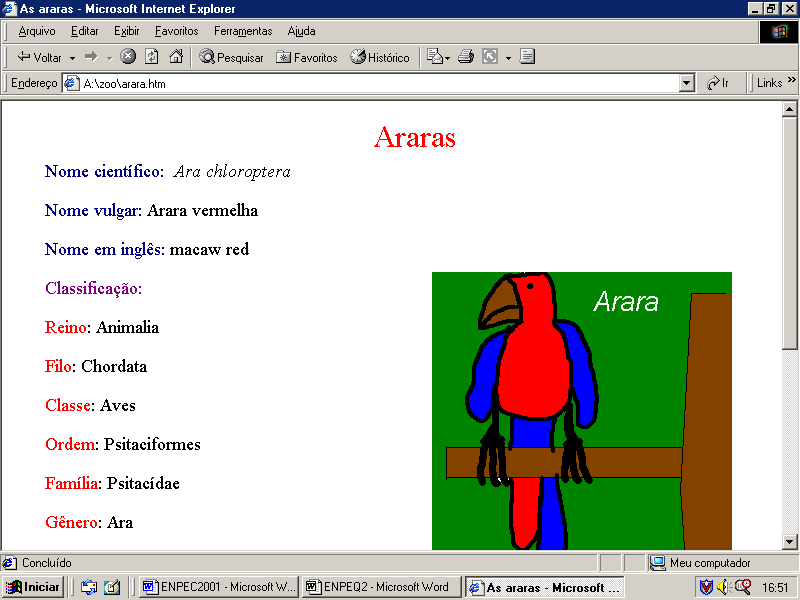Click the Windows logo throbber icon
Viewport: 800px width, 600px height.
coord(779,32)
